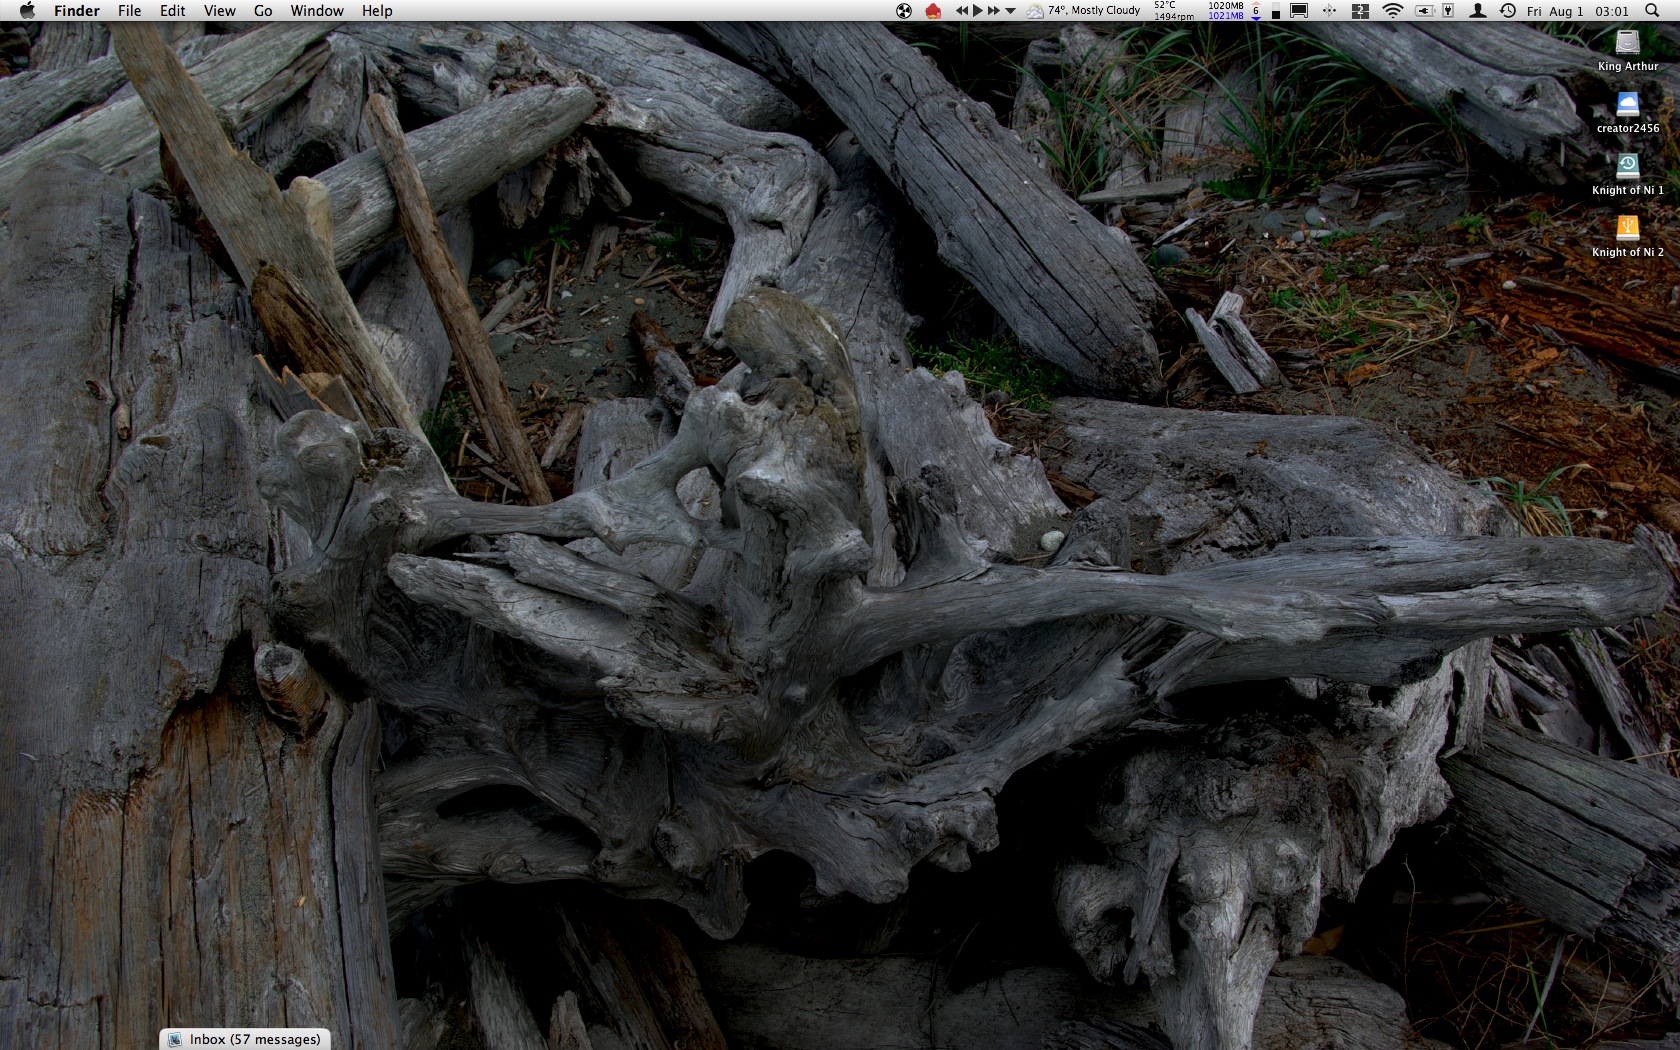Open the File menu
The height and width of the screenshot is (1050, 1680).
129,11
